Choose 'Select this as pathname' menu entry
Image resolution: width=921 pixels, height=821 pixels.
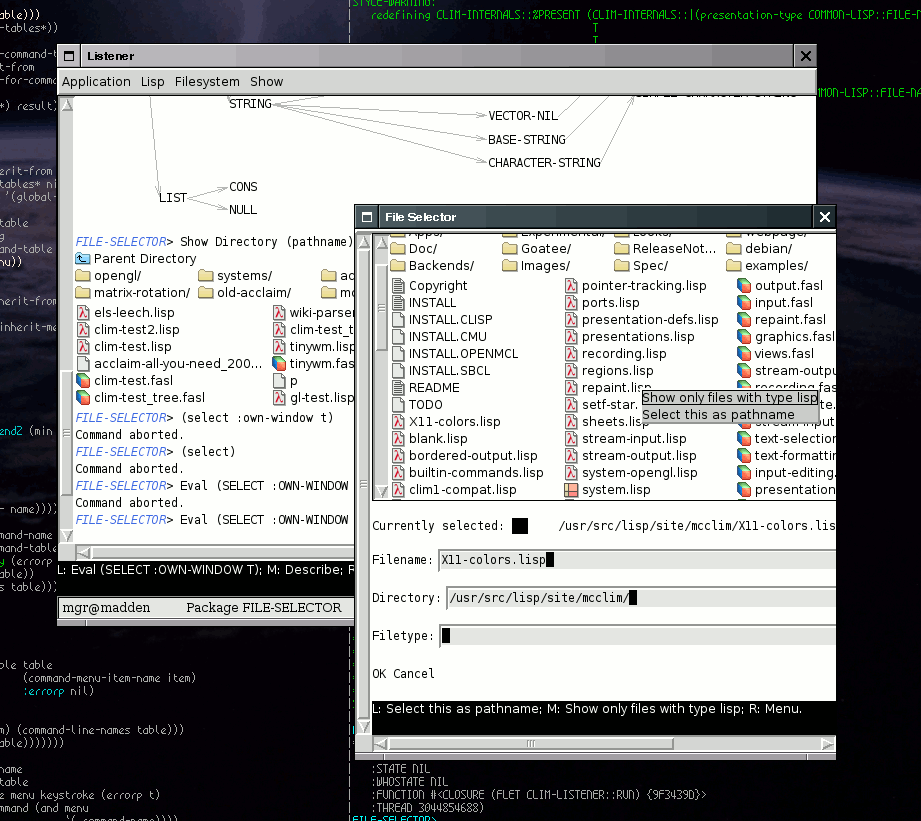tap(718, 415)
